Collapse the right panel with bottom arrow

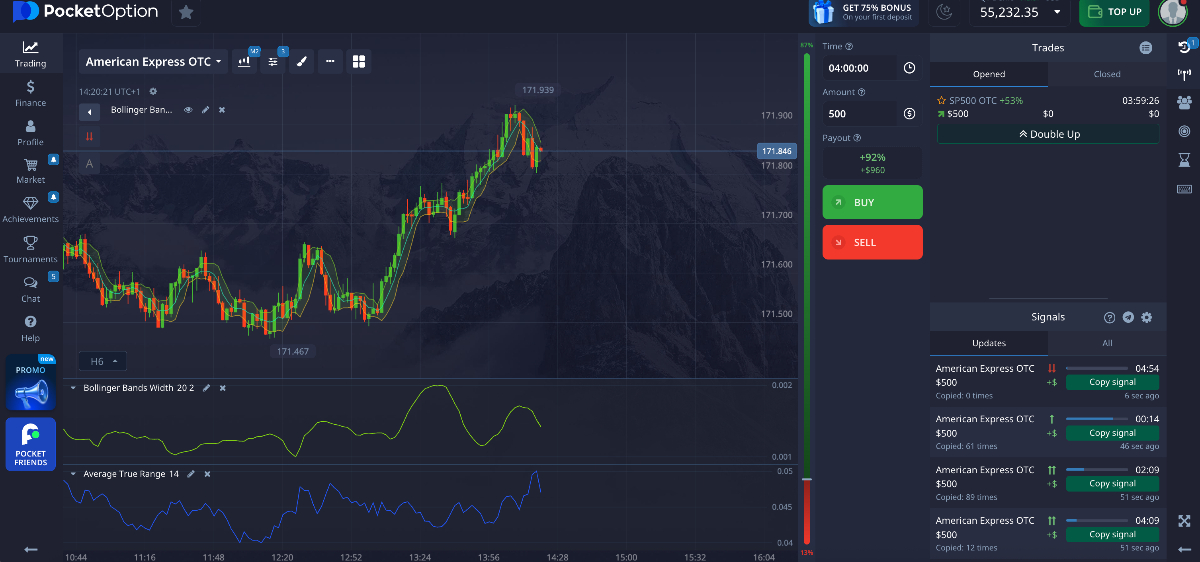(x=1185, y=549)
